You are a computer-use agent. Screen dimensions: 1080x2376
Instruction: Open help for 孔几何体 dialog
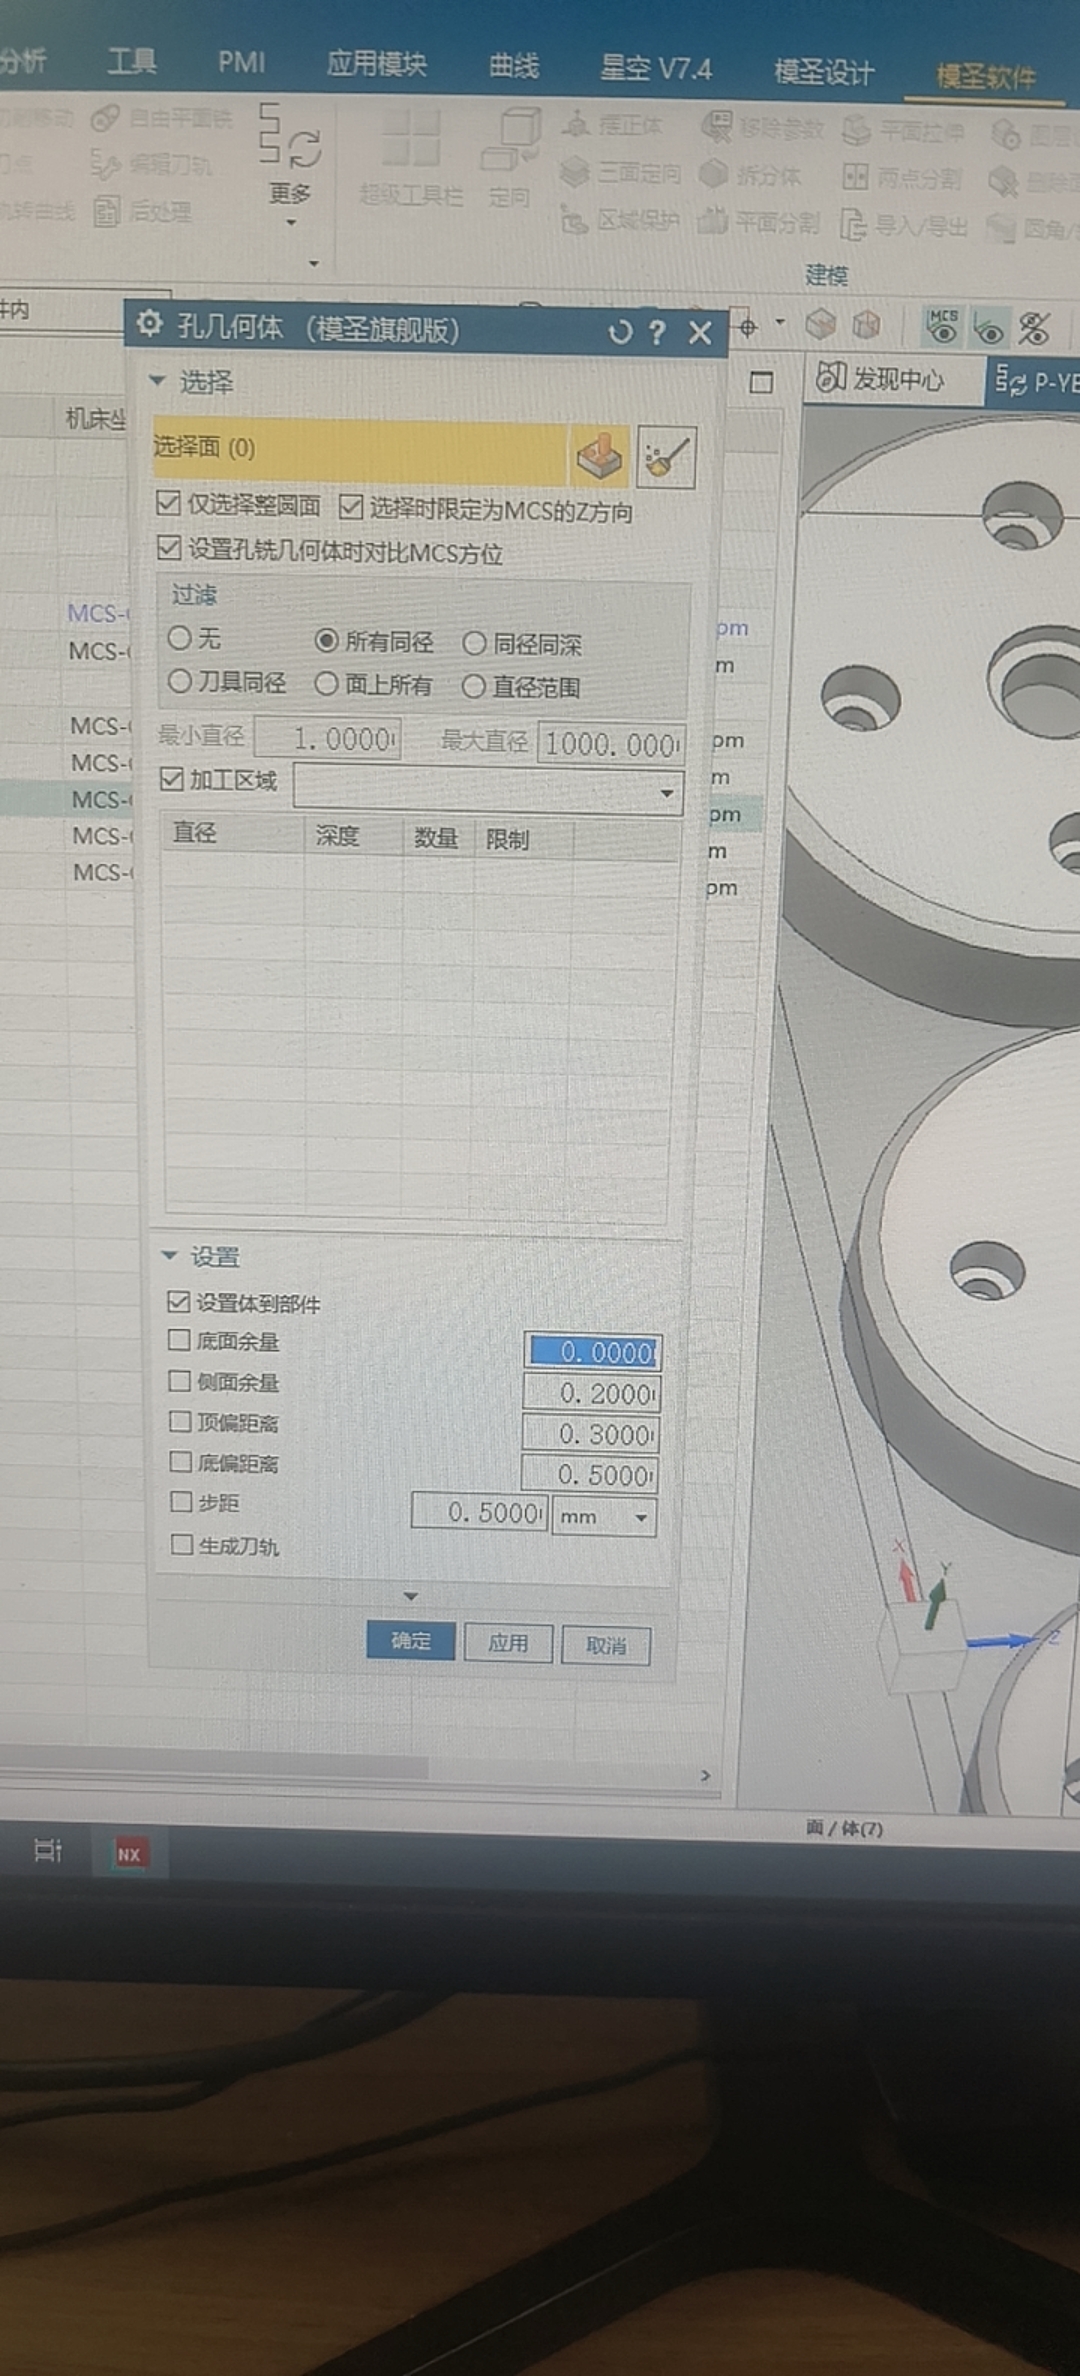(657, 332)
